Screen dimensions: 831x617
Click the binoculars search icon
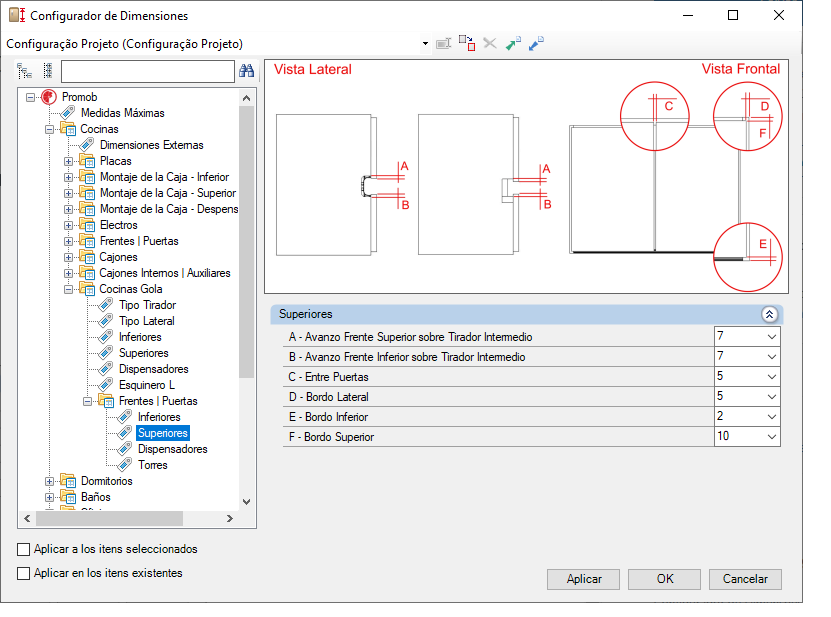[x=247, y=71]
